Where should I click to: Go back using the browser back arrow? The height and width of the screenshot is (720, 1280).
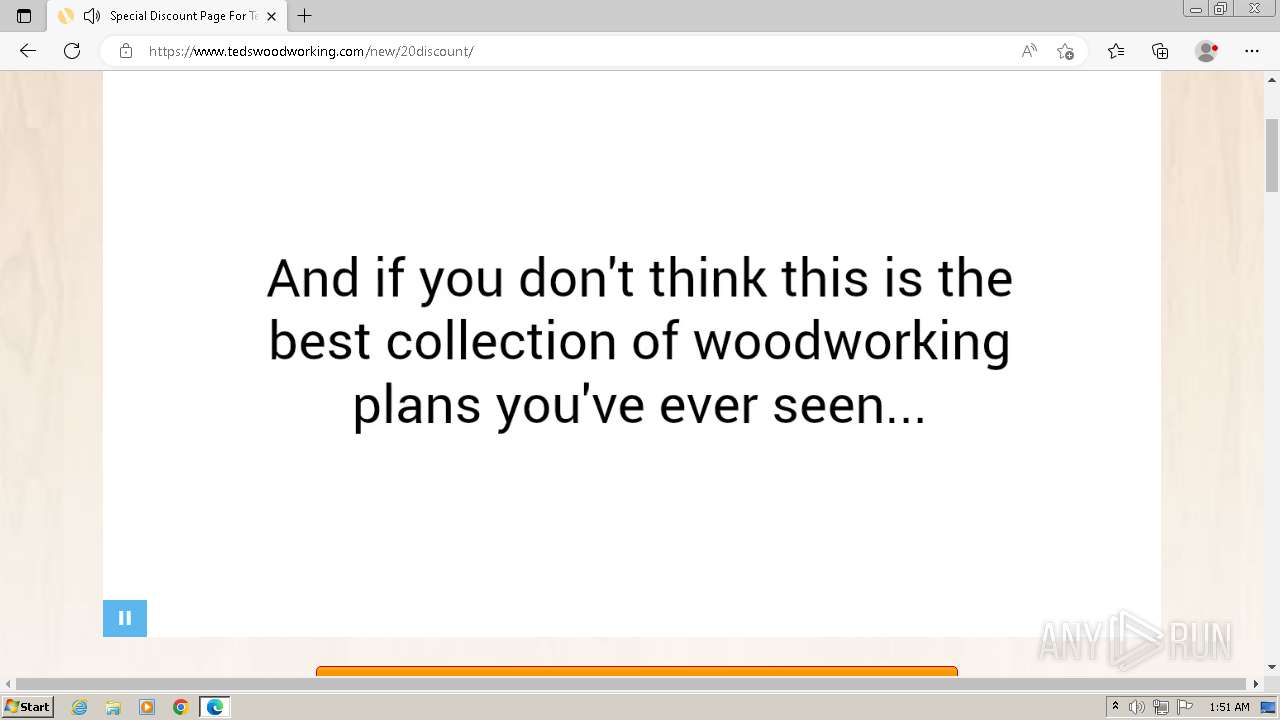click(x=28, y=51)
